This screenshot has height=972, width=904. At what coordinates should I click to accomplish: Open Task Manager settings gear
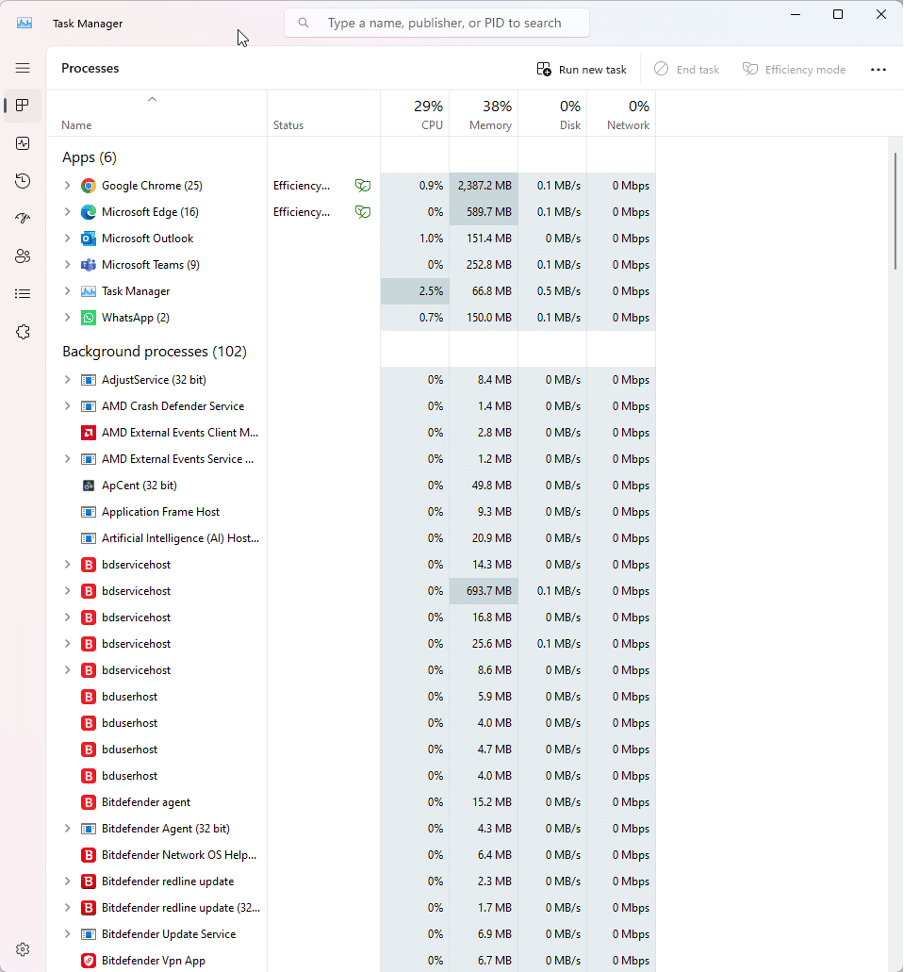(22, 949)
